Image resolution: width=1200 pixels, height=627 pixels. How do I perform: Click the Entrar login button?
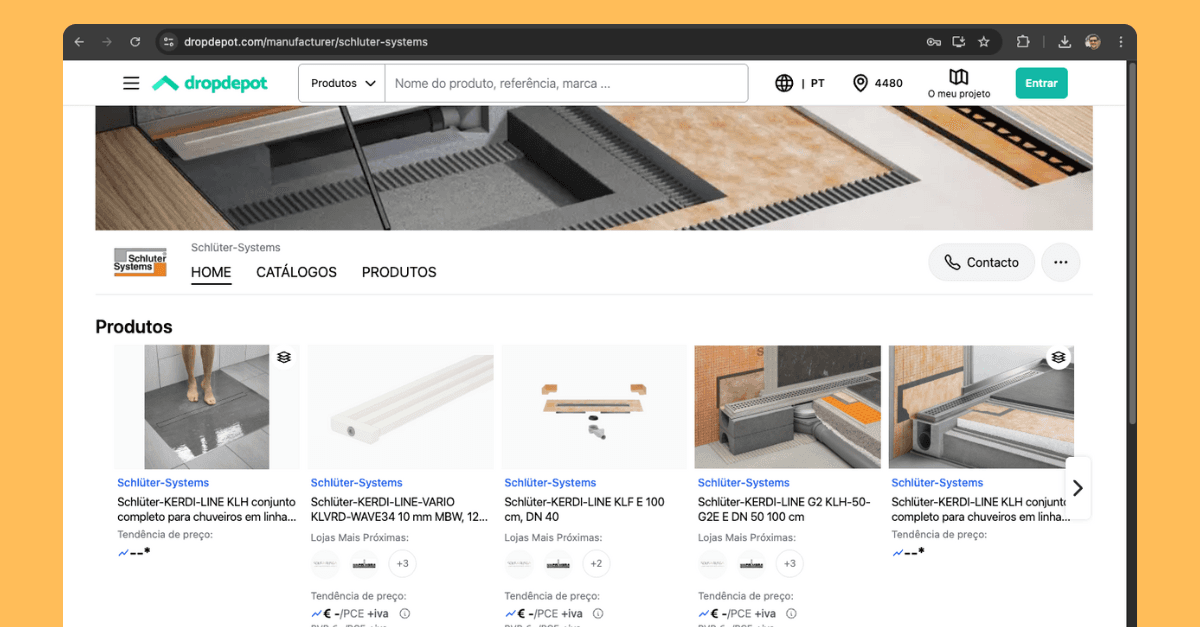pyautogui.click(x=1041, y=83)
